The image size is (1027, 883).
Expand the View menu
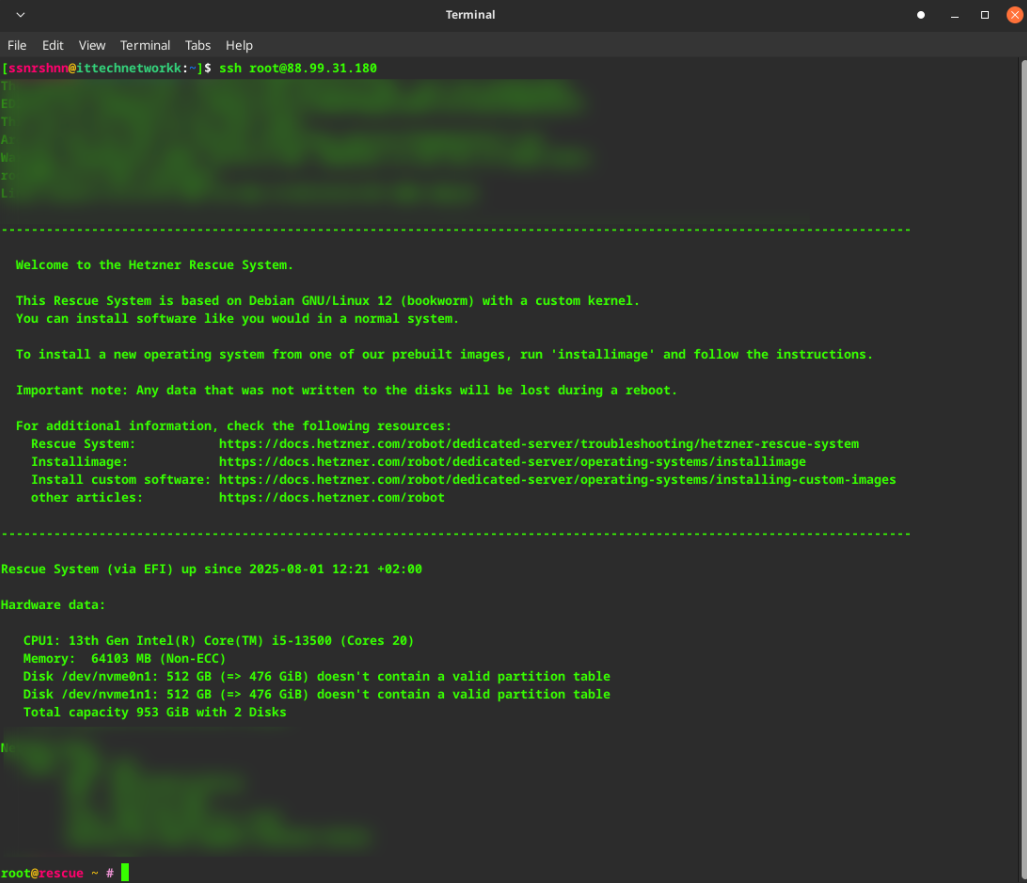pos(92,45)
